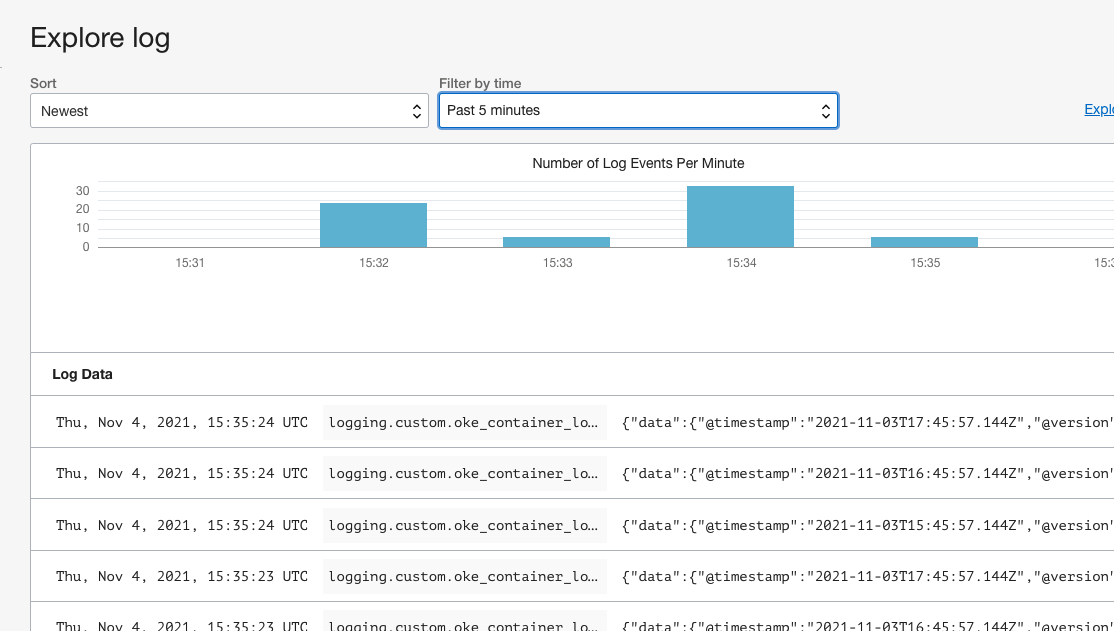Screen dimensions: 1114x631
Task: Follow the Explore link at top right
Action: tap(1098, 109)
